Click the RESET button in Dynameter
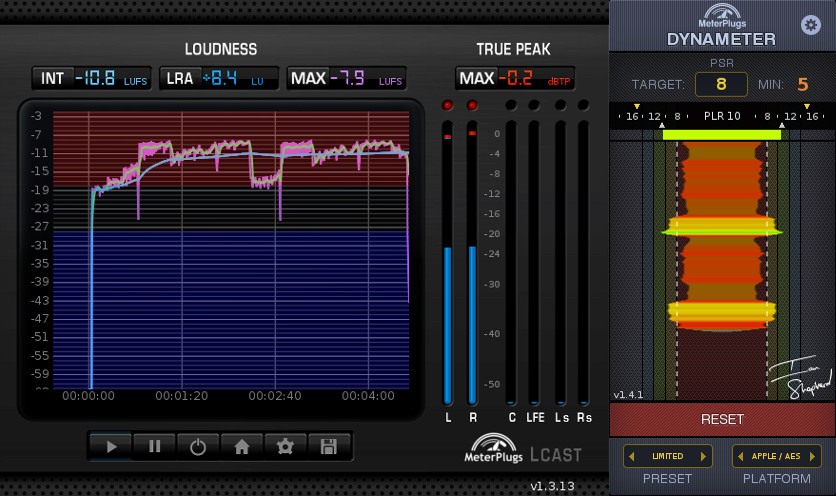This screenshot has width=836, height=496. [722, 419]
